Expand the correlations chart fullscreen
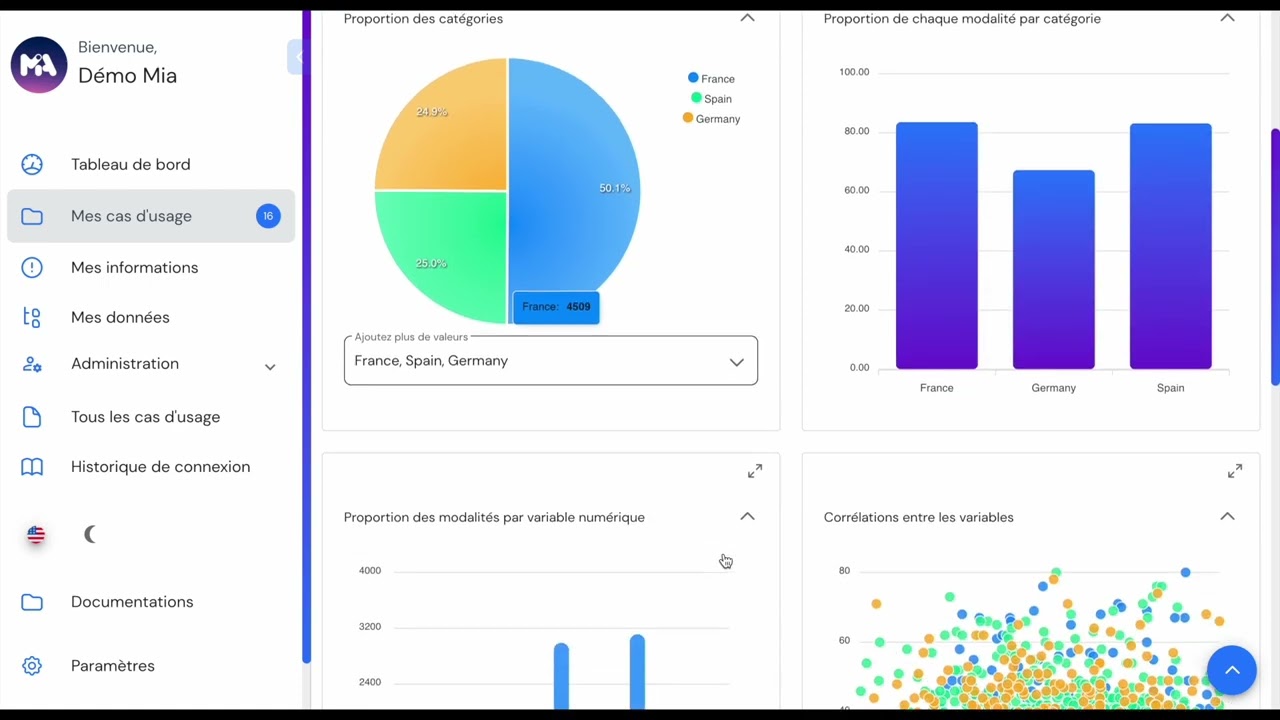Image resolution: width=1280 pixels, height=720 pixels. pos(1235,471)
